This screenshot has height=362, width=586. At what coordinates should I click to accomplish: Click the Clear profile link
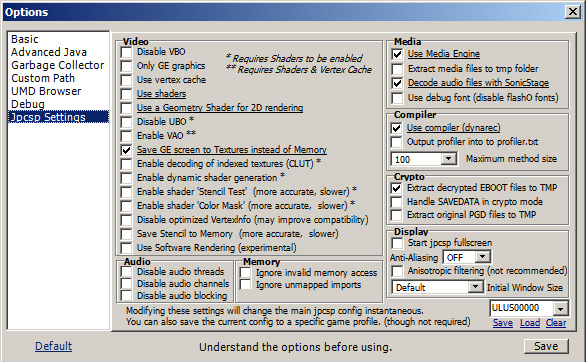click(556, 323)
